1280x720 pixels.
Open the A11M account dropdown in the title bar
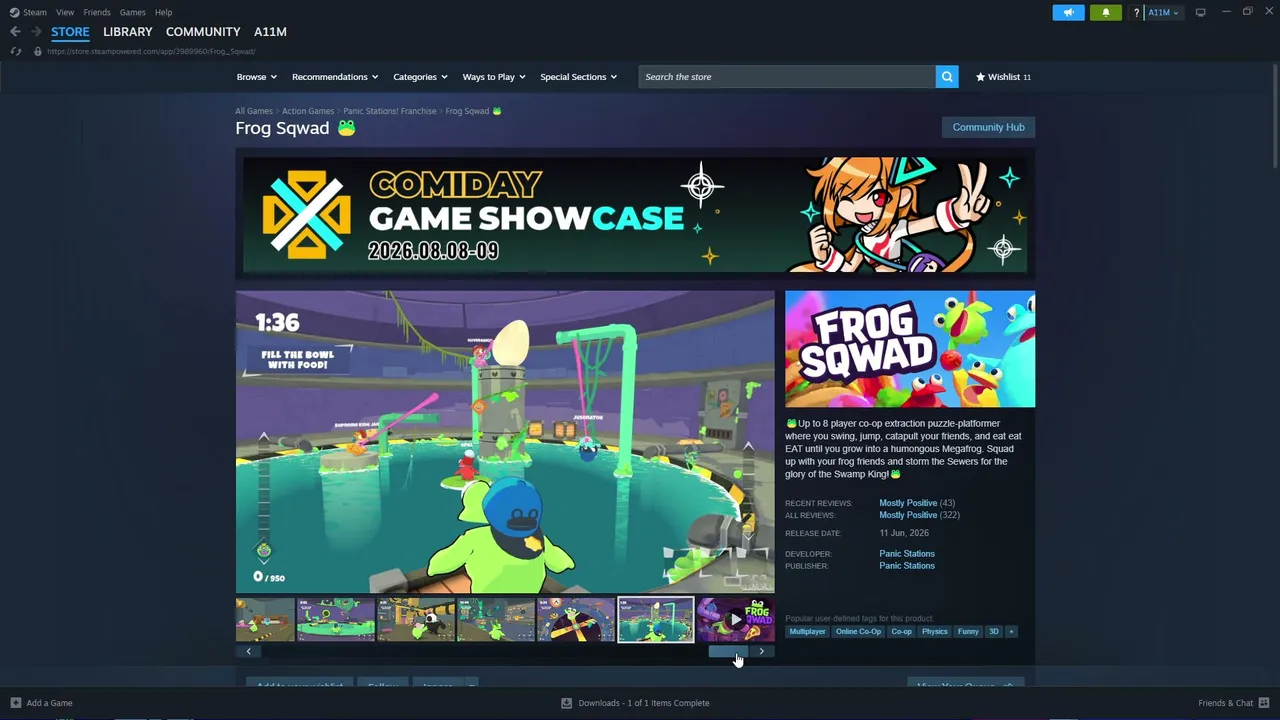point(1162,12)
